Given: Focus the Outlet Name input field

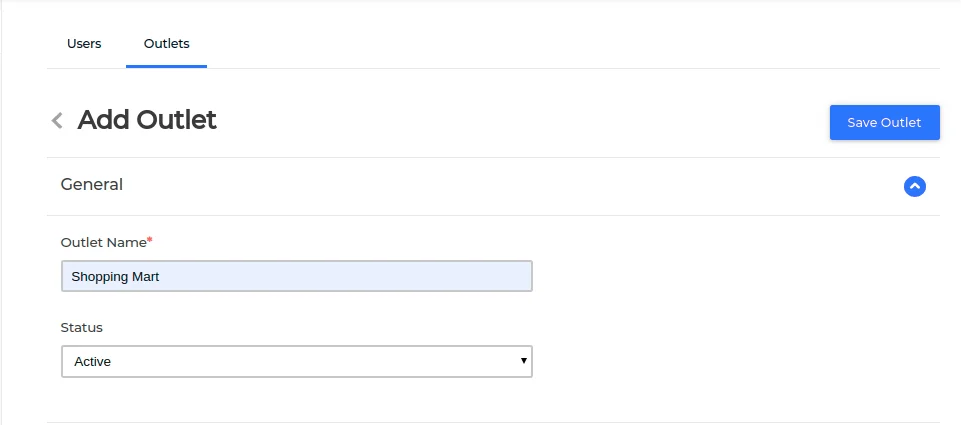Looking at the screenshot, I should 297,276.
